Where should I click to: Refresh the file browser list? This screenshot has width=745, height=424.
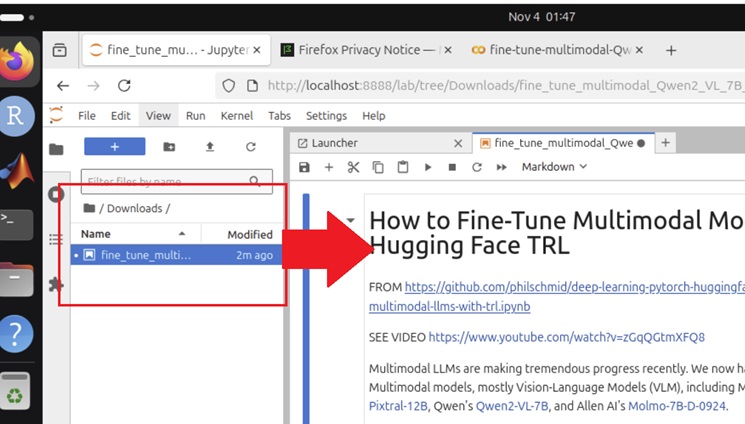click(251, 147)
